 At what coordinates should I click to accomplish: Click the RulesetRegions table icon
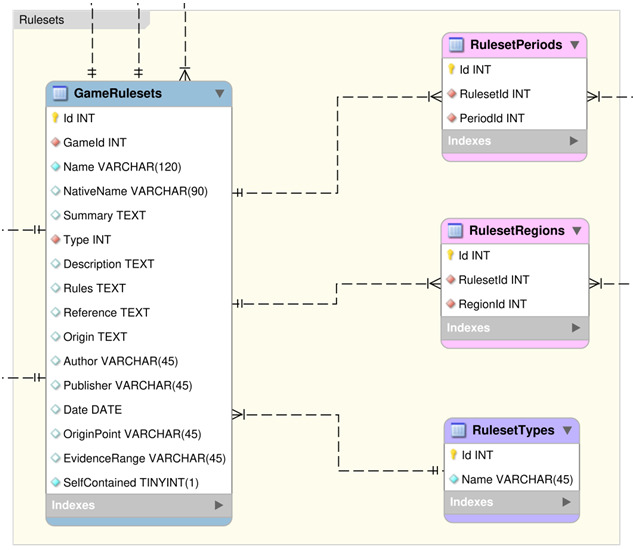tap(456, 231)
